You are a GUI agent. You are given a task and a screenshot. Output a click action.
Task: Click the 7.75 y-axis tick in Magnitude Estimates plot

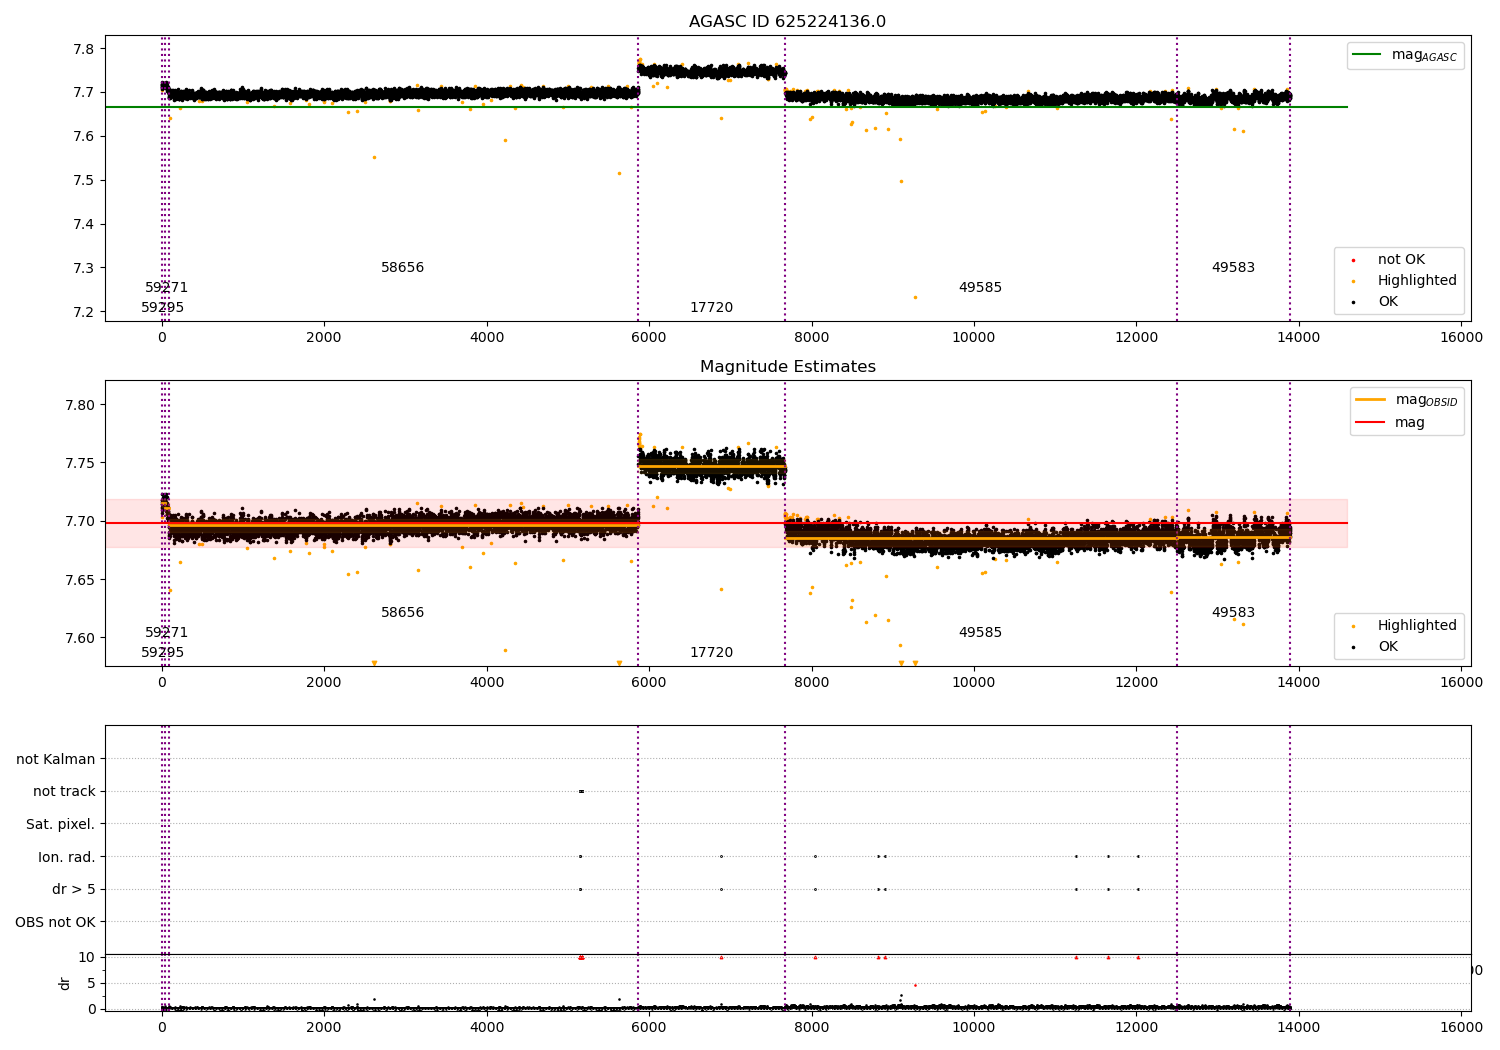click(x=81, y=463)
